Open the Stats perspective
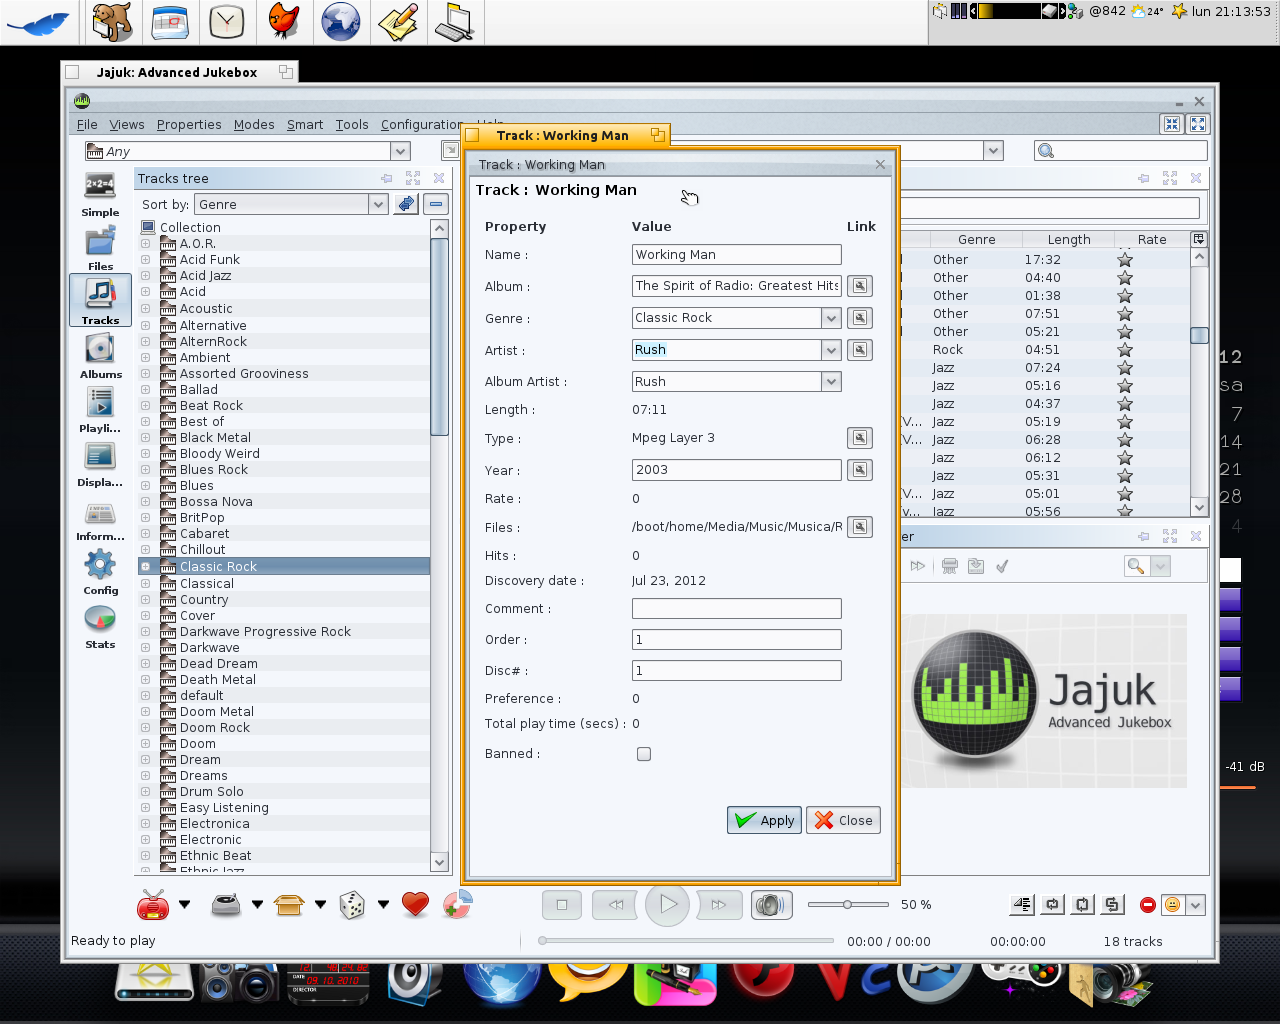Screen dimensions: 1280x1024 (100, 625)
